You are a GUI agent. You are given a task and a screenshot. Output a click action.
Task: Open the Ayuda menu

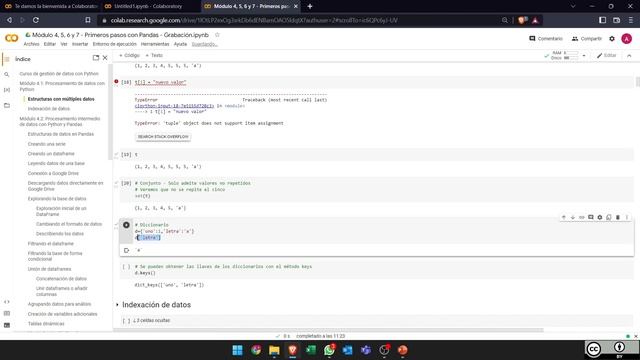point(180,44)
